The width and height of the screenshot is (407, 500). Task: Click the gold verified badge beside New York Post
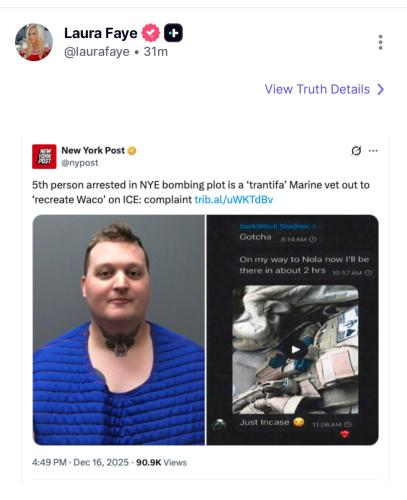click(132, 151)
